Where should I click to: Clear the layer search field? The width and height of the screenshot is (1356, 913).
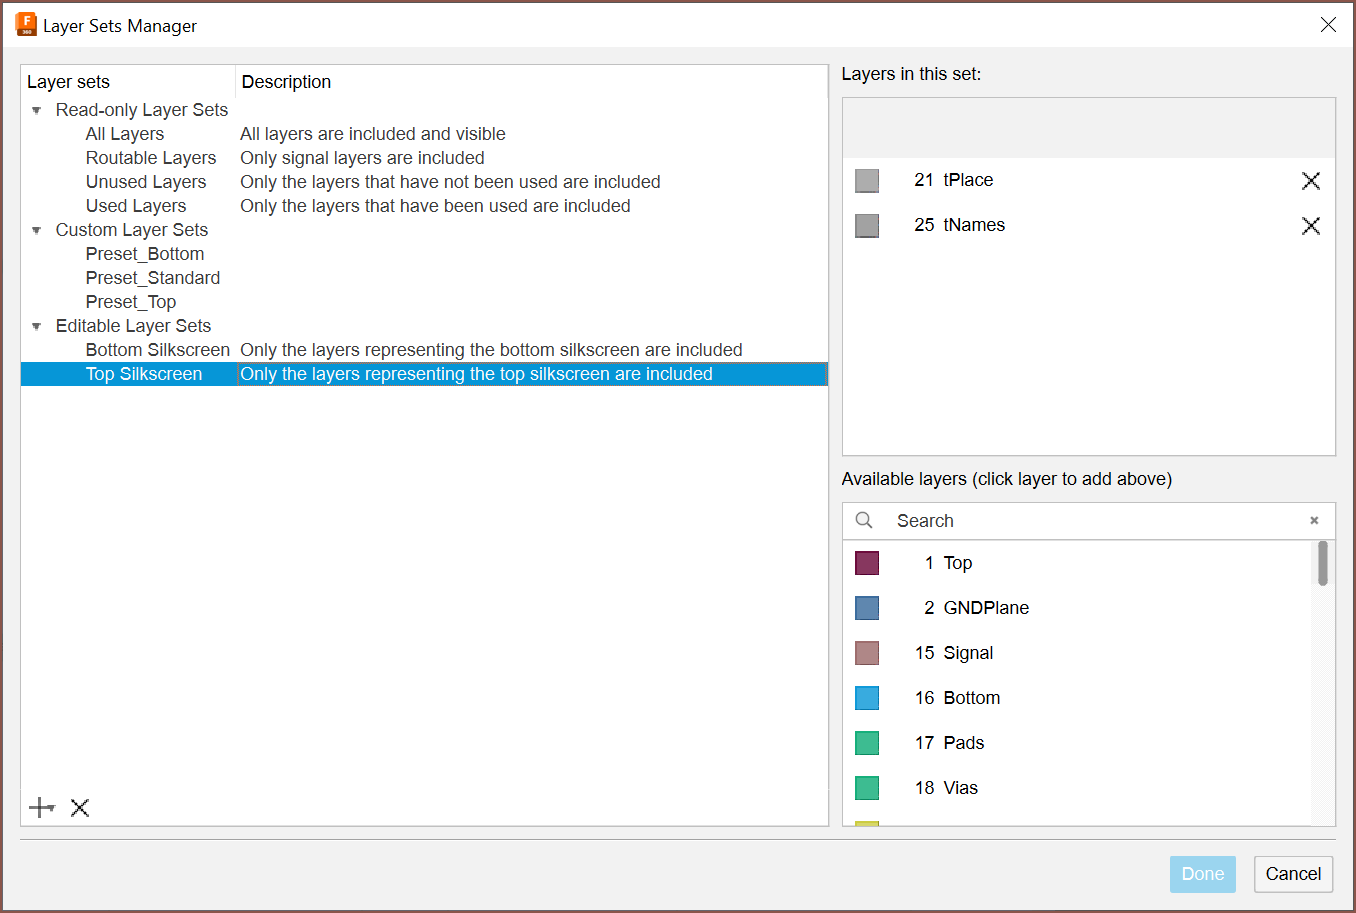1314,521
